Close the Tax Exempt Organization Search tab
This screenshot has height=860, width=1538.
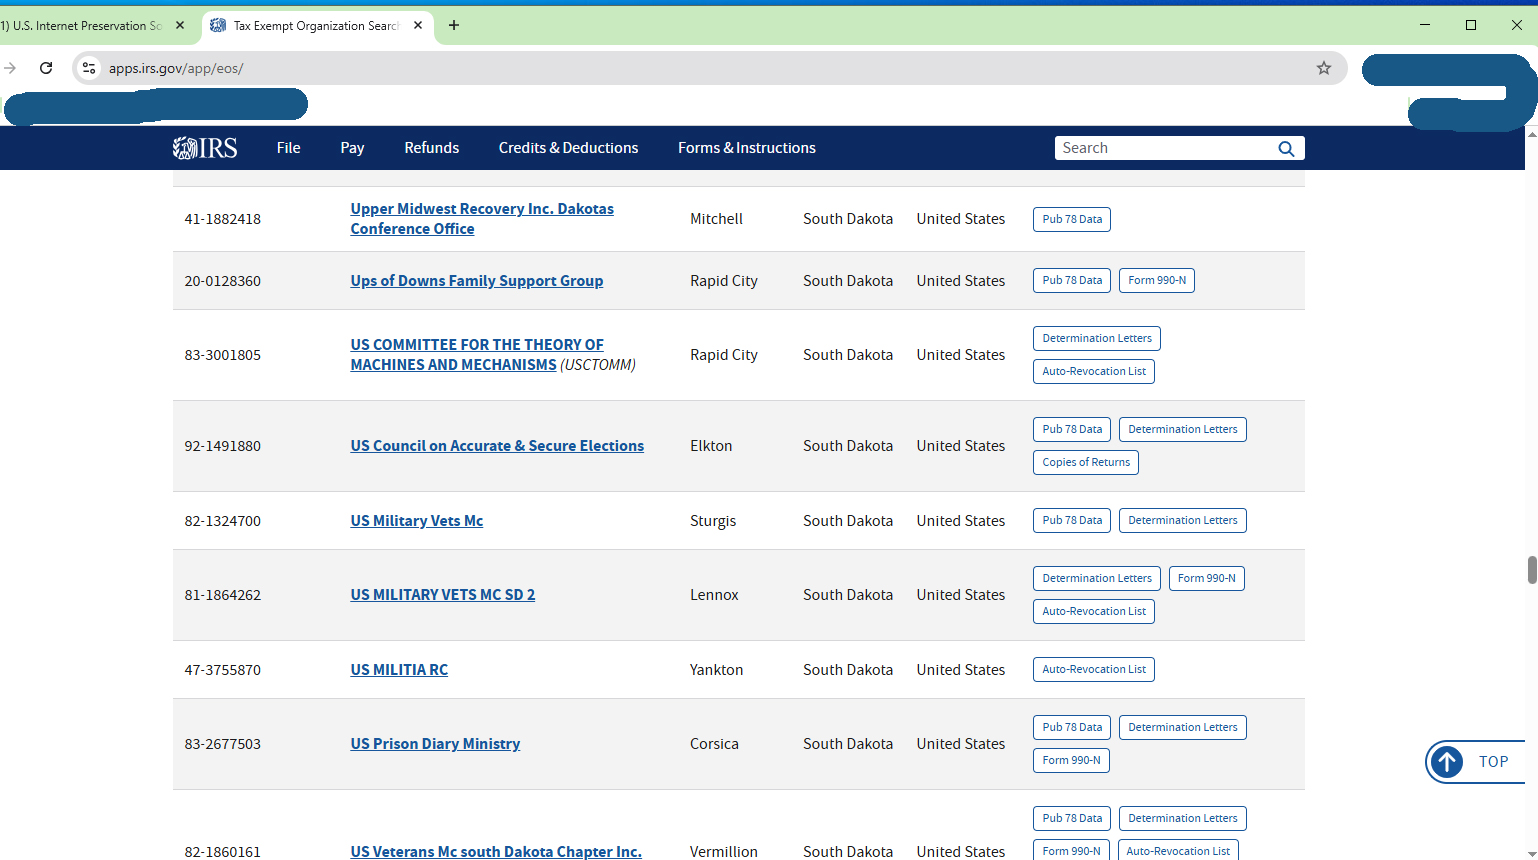[x=418, y=25]
